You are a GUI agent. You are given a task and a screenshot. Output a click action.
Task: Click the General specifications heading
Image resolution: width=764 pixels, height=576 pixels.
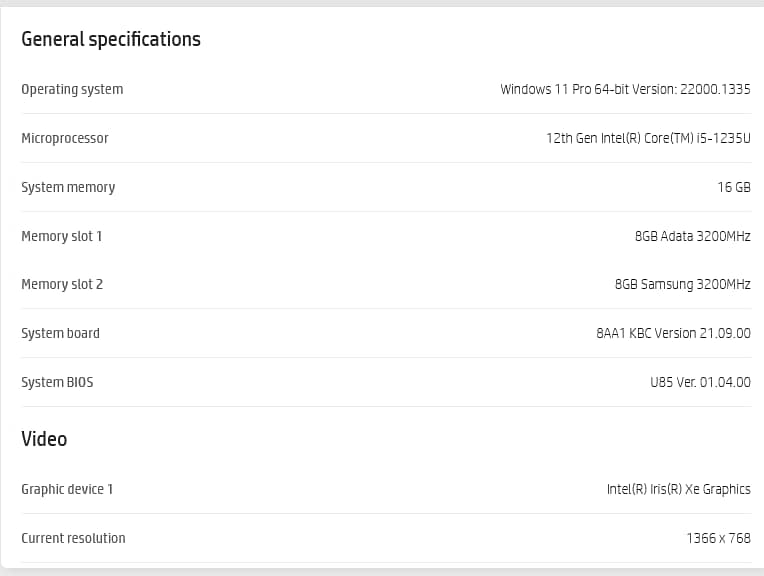111,39
